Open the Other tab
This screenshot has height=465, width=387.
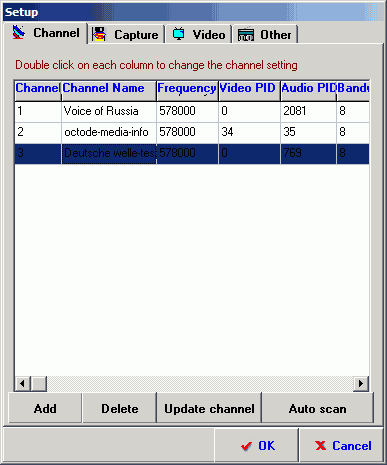tap(265, 34)
